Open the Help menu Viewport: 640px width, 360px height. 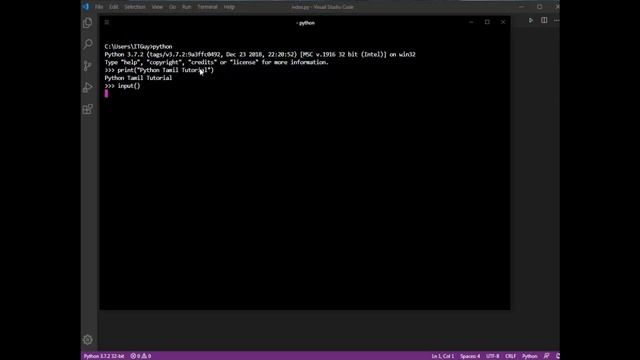229,7
